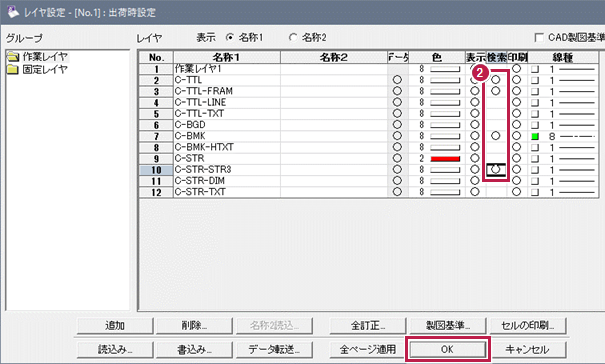Toggle search circle for C-TTL-FRAM row
This screenshot has width=605, height=364.
(x=496, y=91)
